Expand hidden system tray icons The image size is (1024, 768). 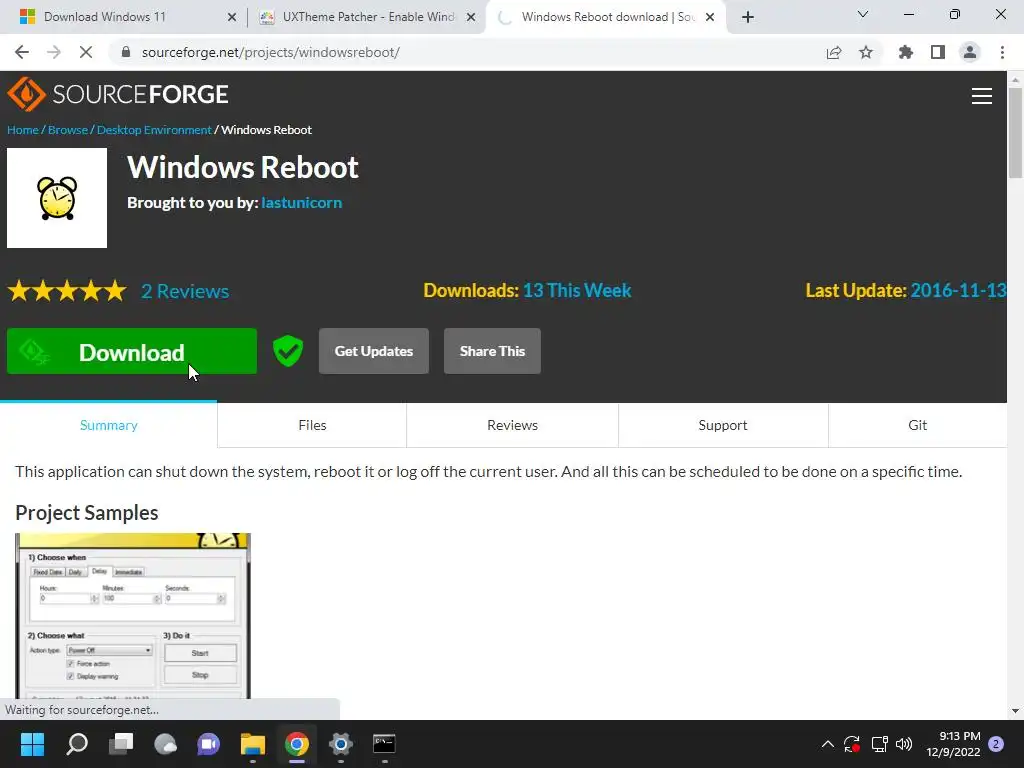(x=827, y=744)
